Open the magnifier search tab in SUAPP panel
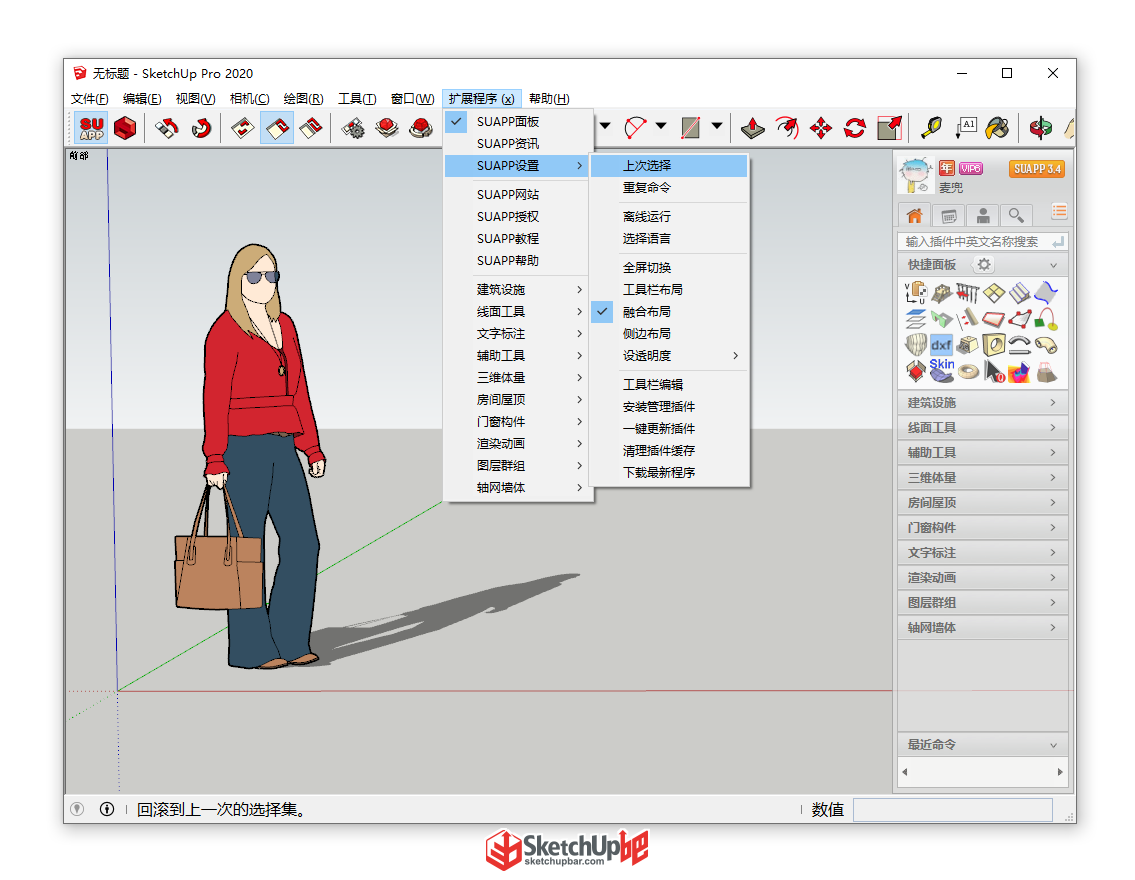This screenshot has height=880, width=1135. 1016,215
